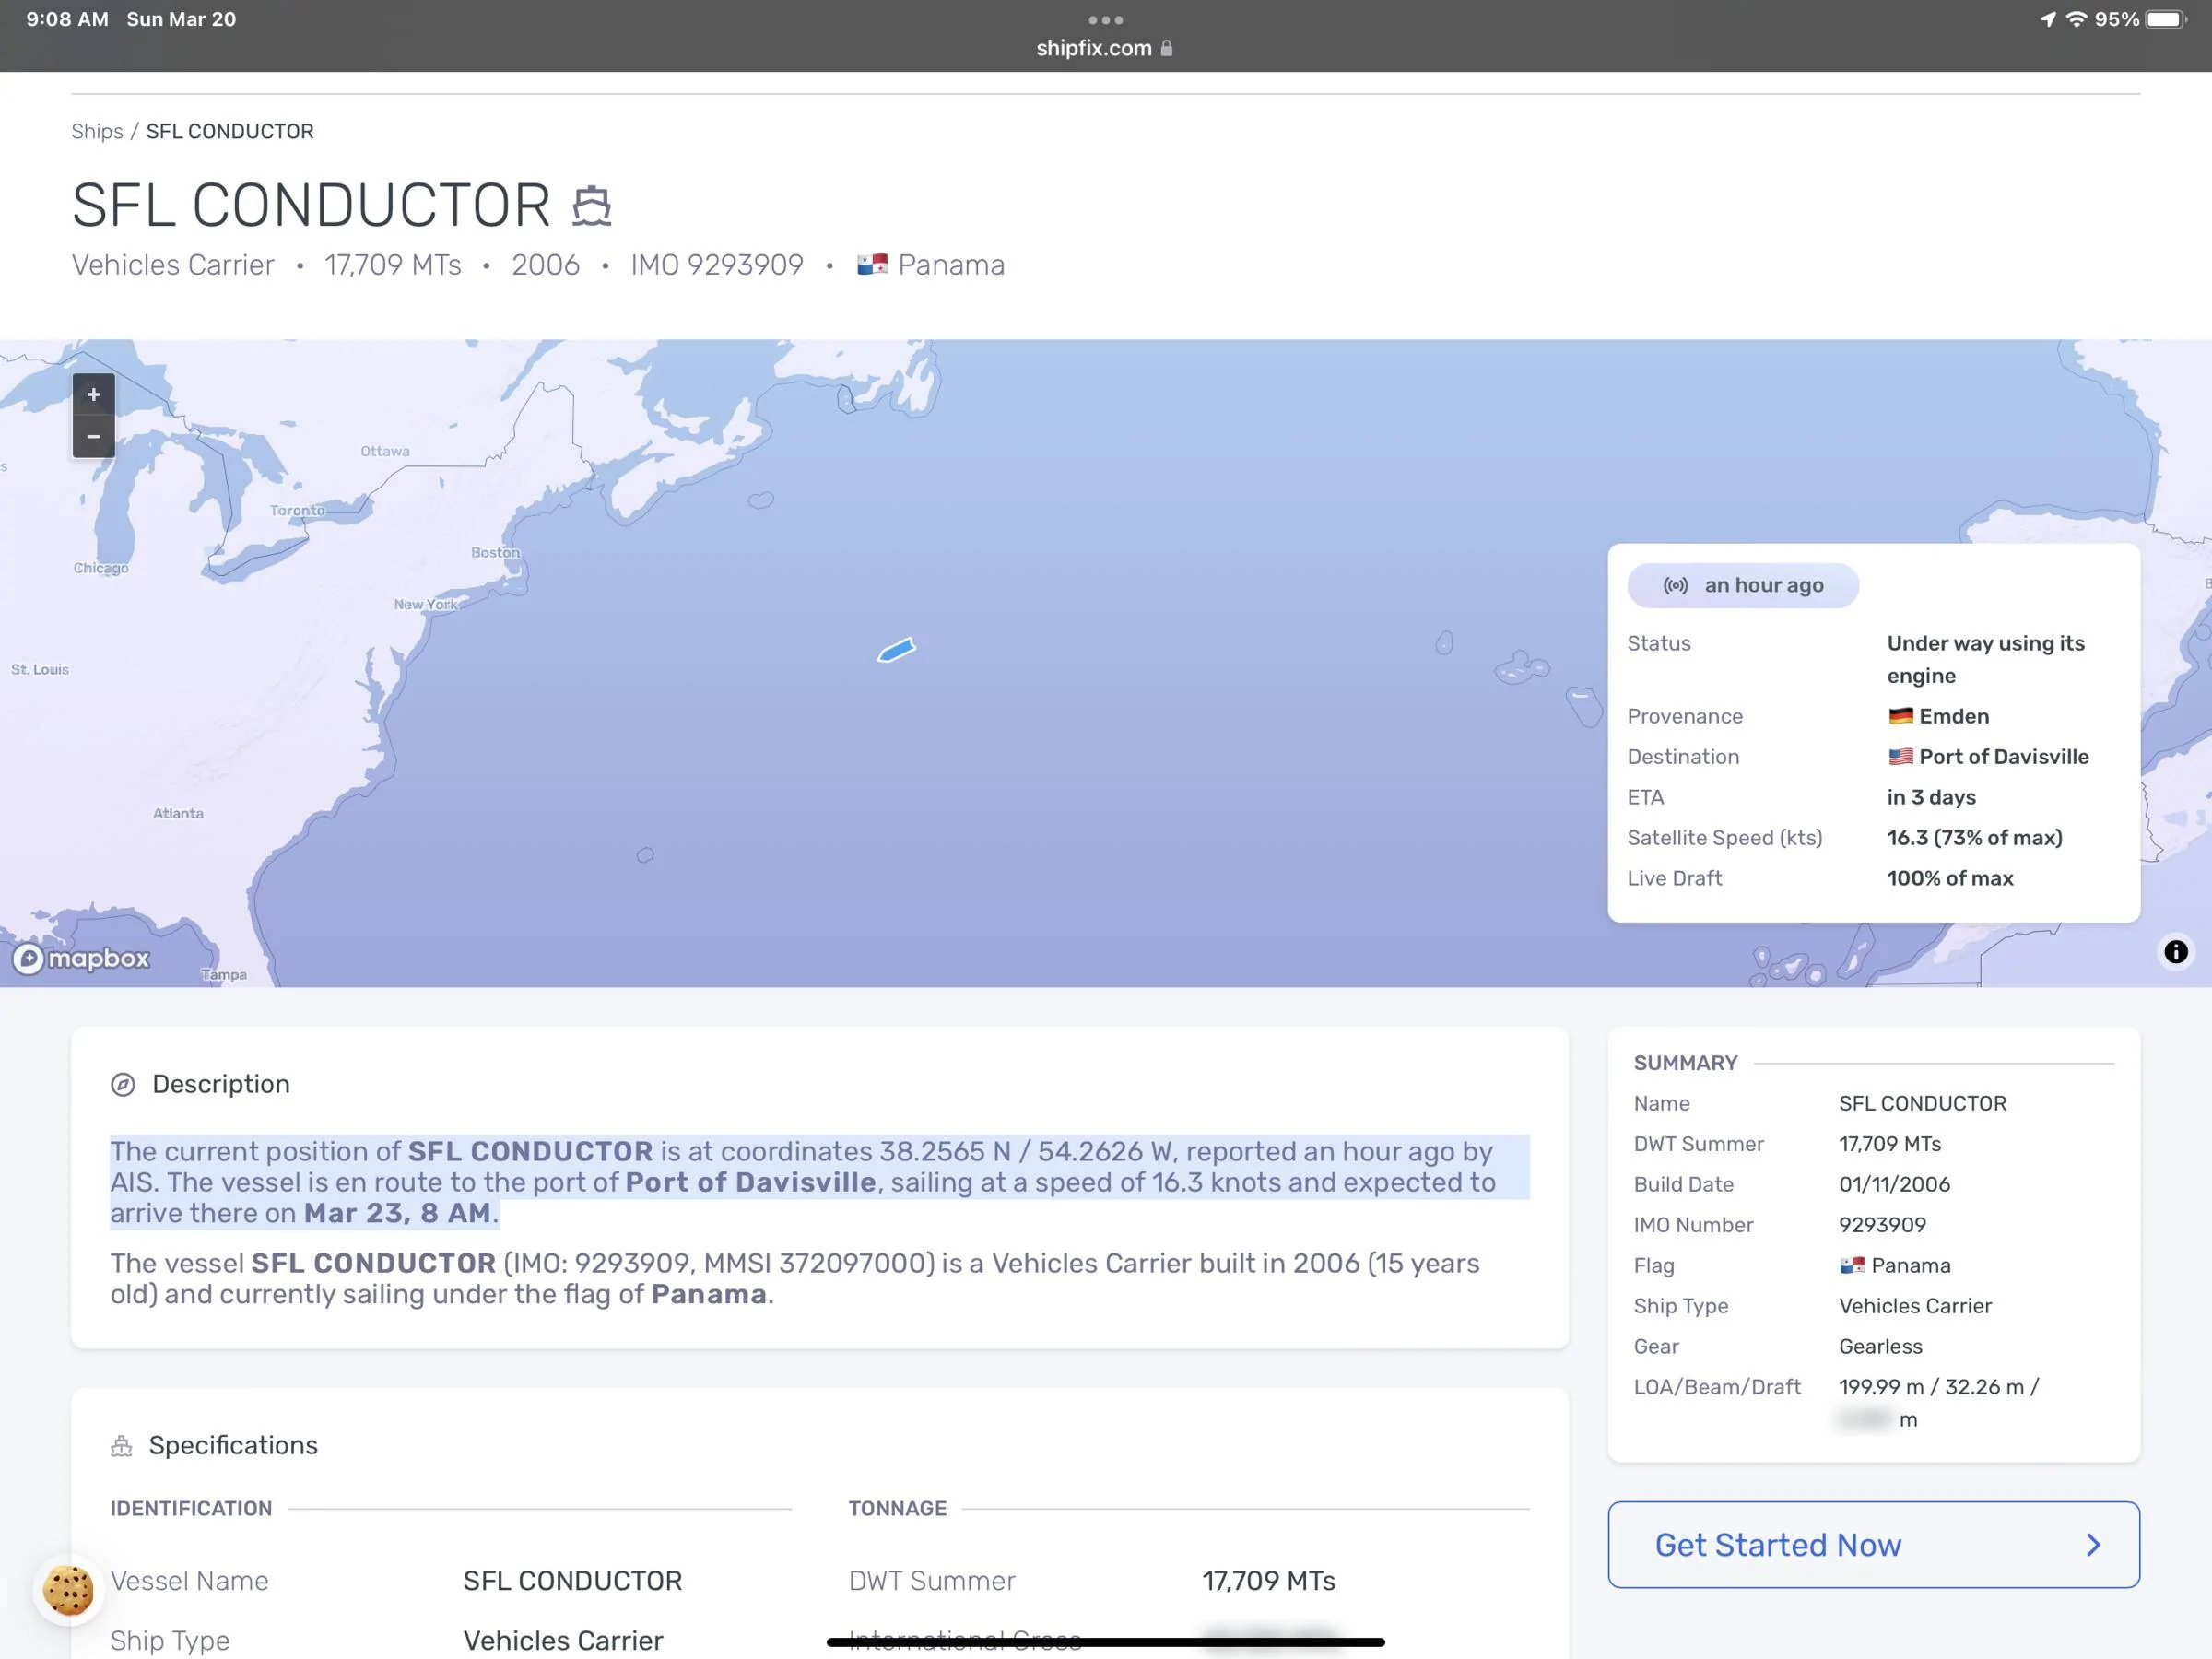The height and width of the screenshot is (1659, 2212).
Task: Click the chevron arrow on Get Started Now
Action: click(2093, 1545)
